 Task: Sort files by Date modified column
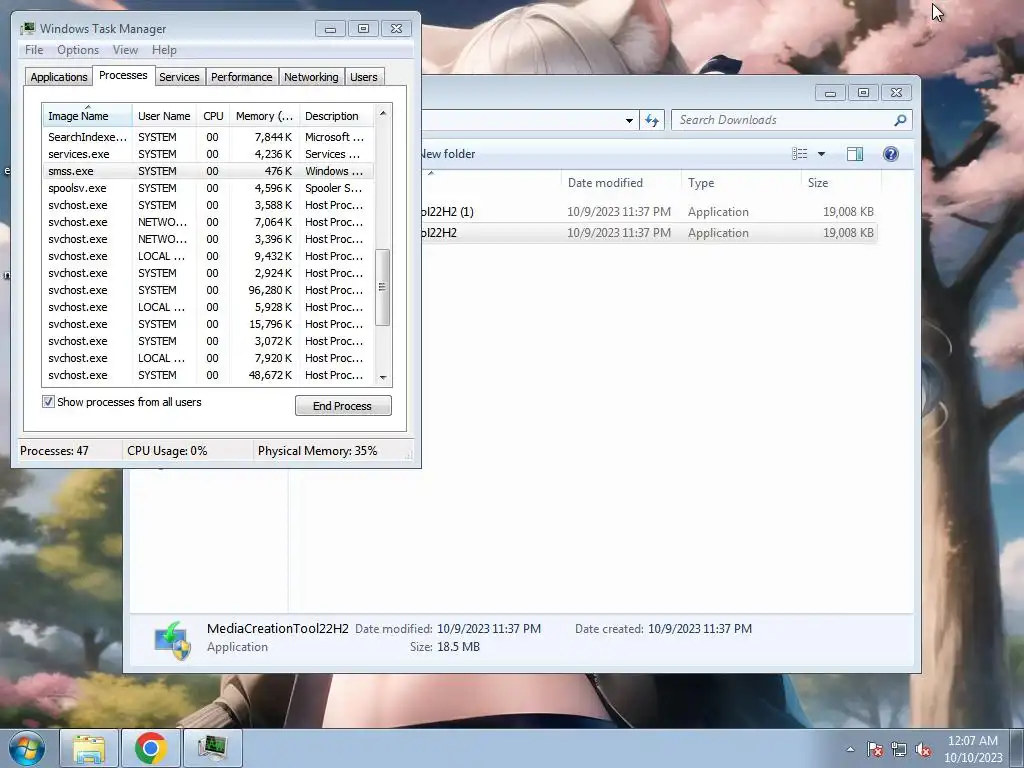click(x=621, y=183)
